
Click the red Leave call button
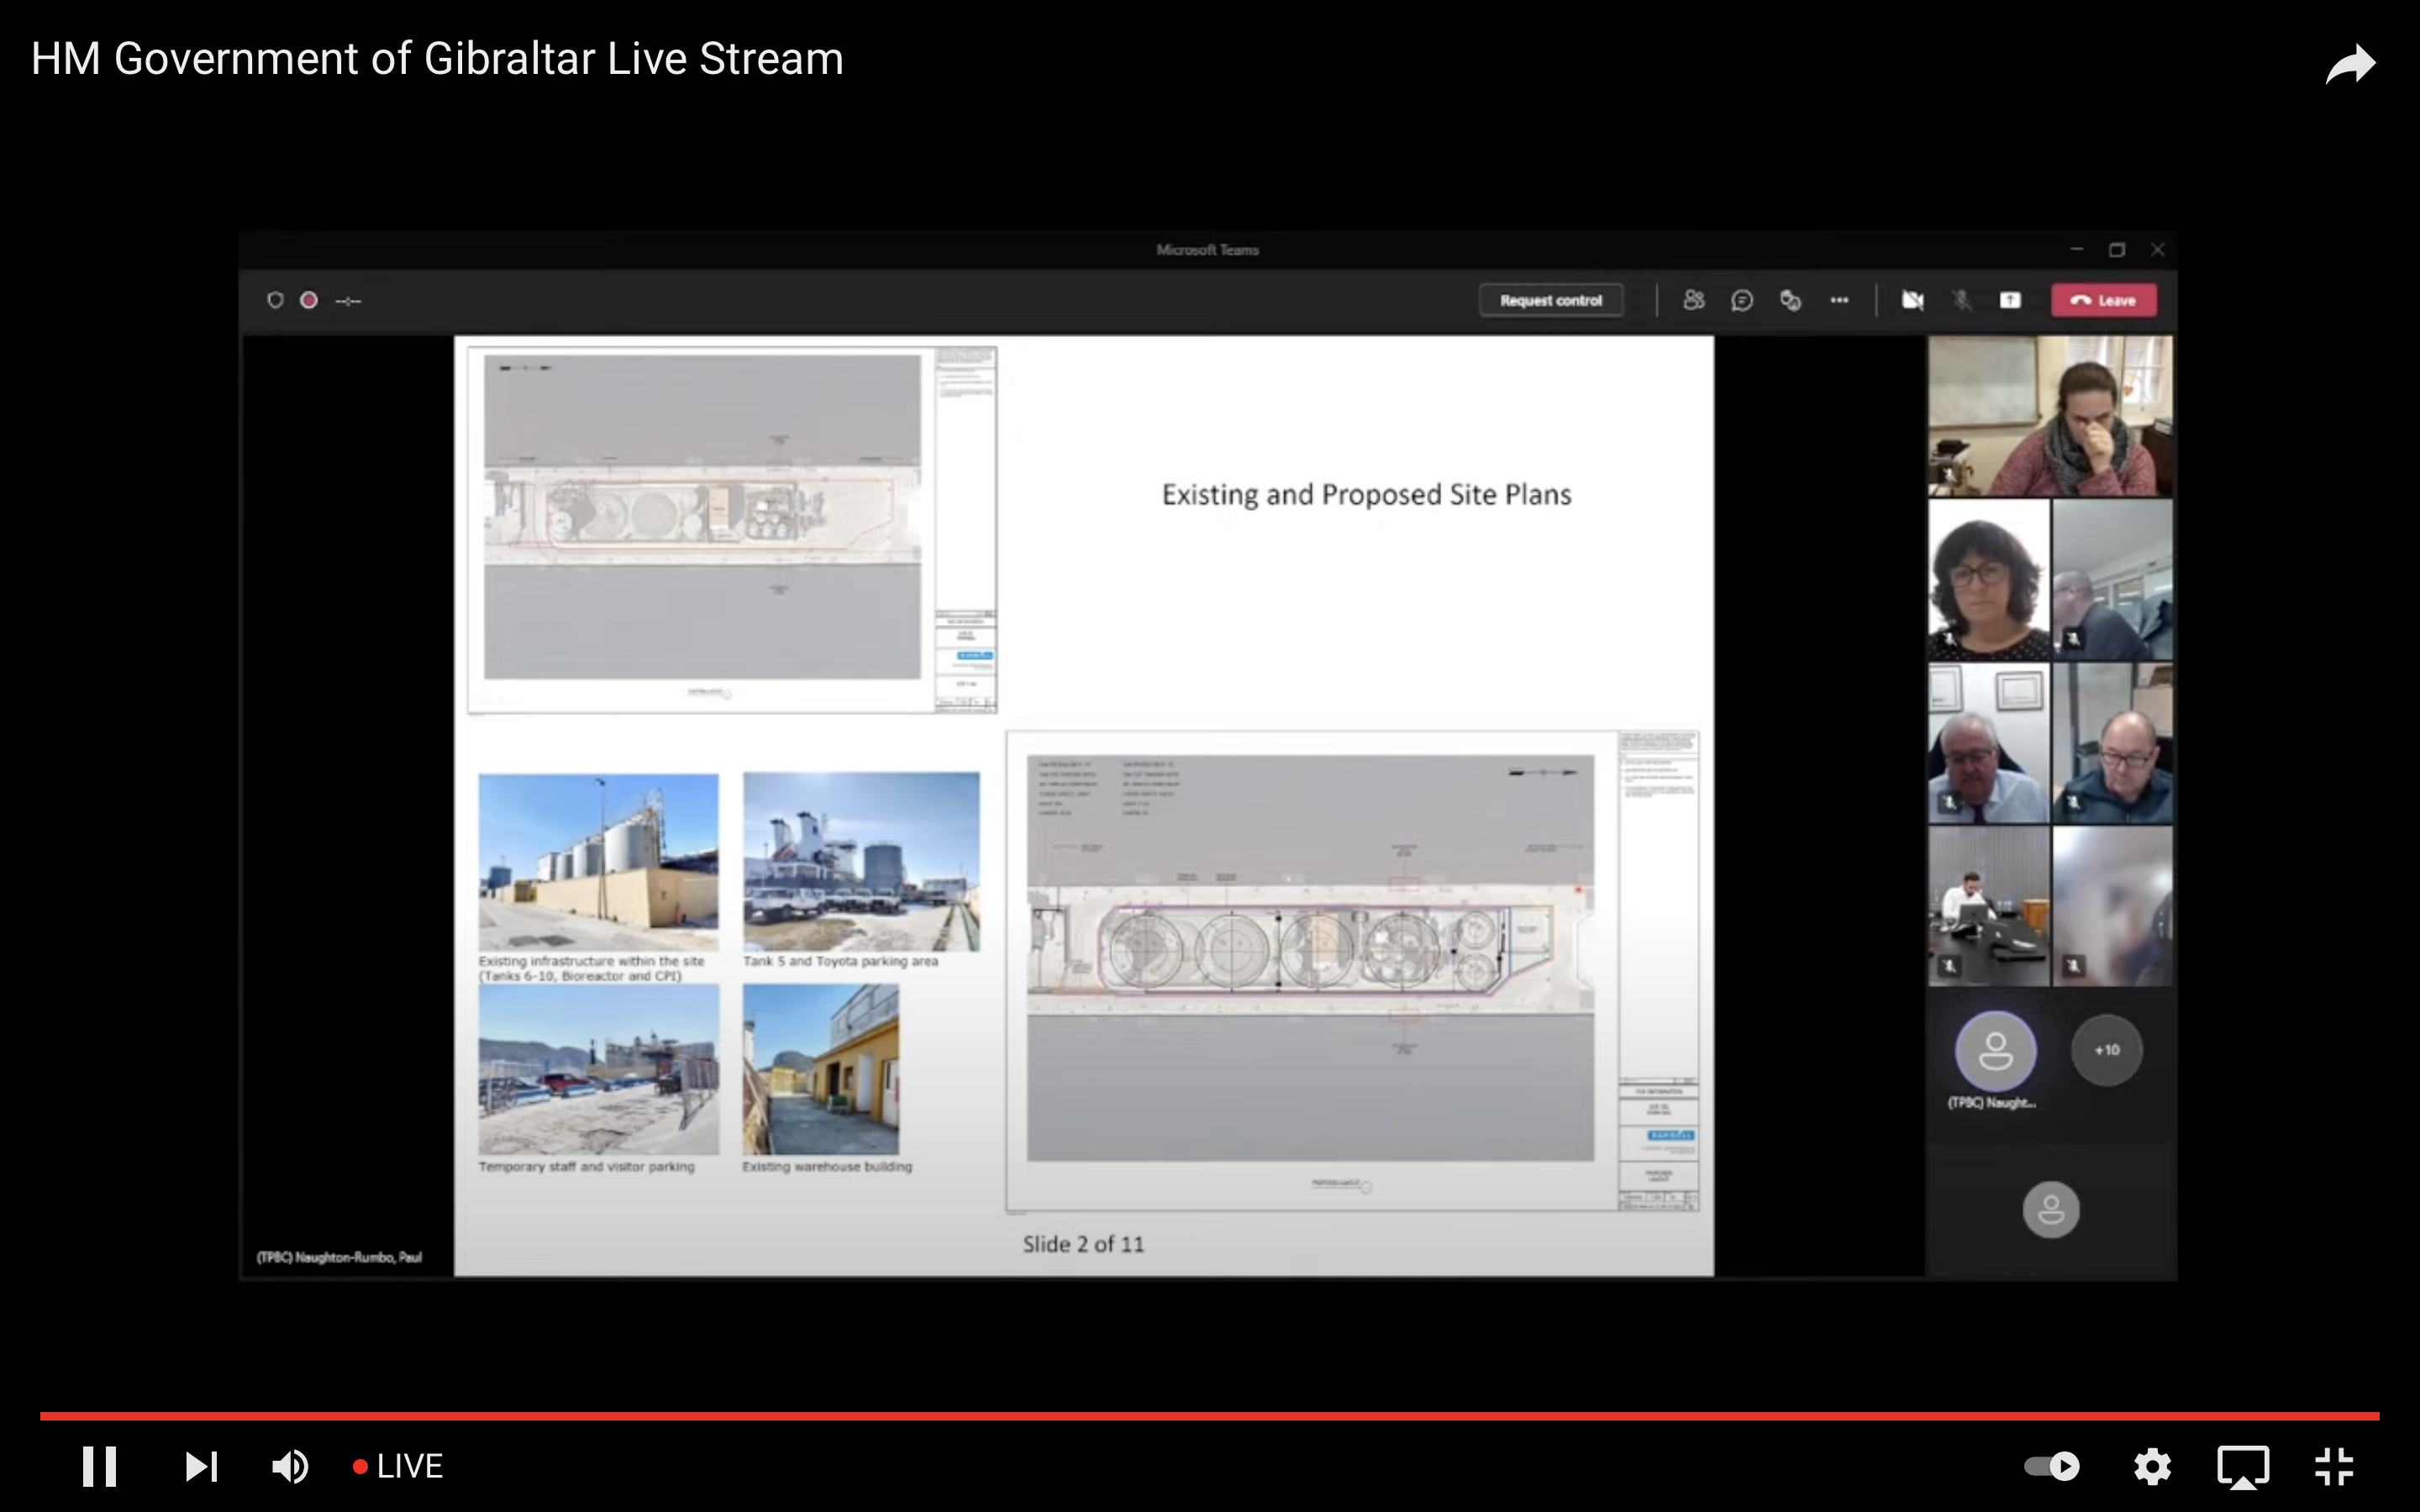[2103, 300]
